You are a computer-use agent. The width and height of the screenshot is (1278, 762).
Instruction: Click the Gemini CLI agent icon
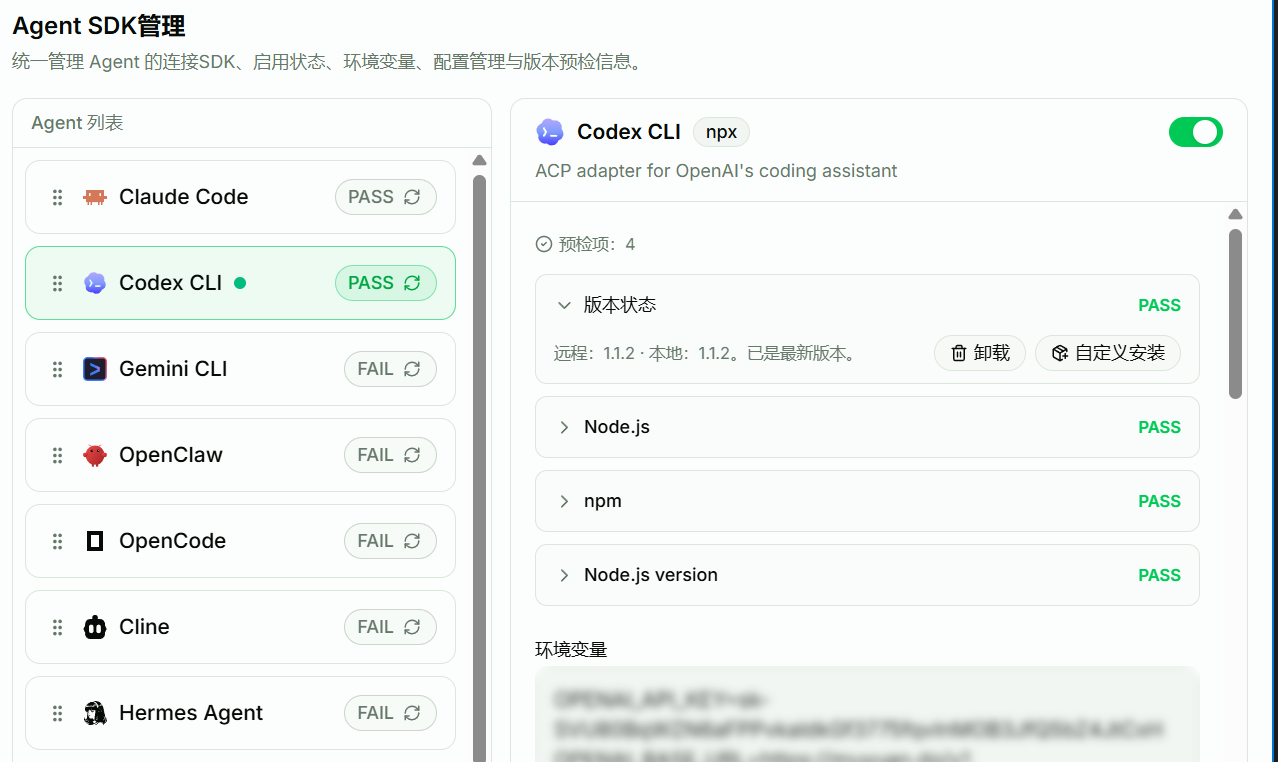point(95,369)
